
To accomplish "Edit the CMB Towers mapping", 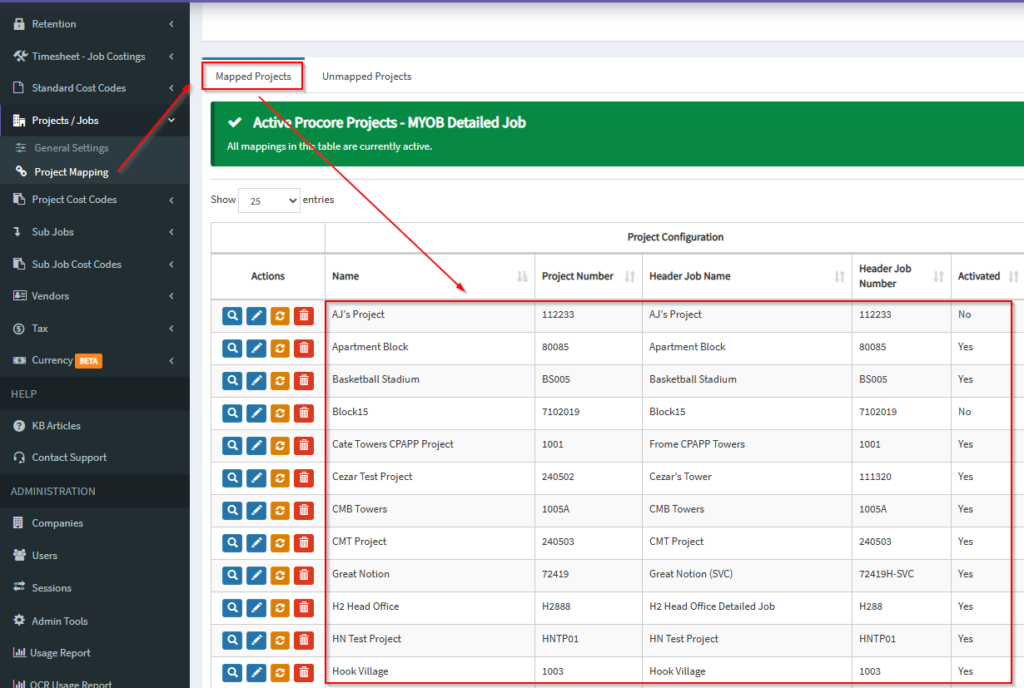I will tap(256, 510).
